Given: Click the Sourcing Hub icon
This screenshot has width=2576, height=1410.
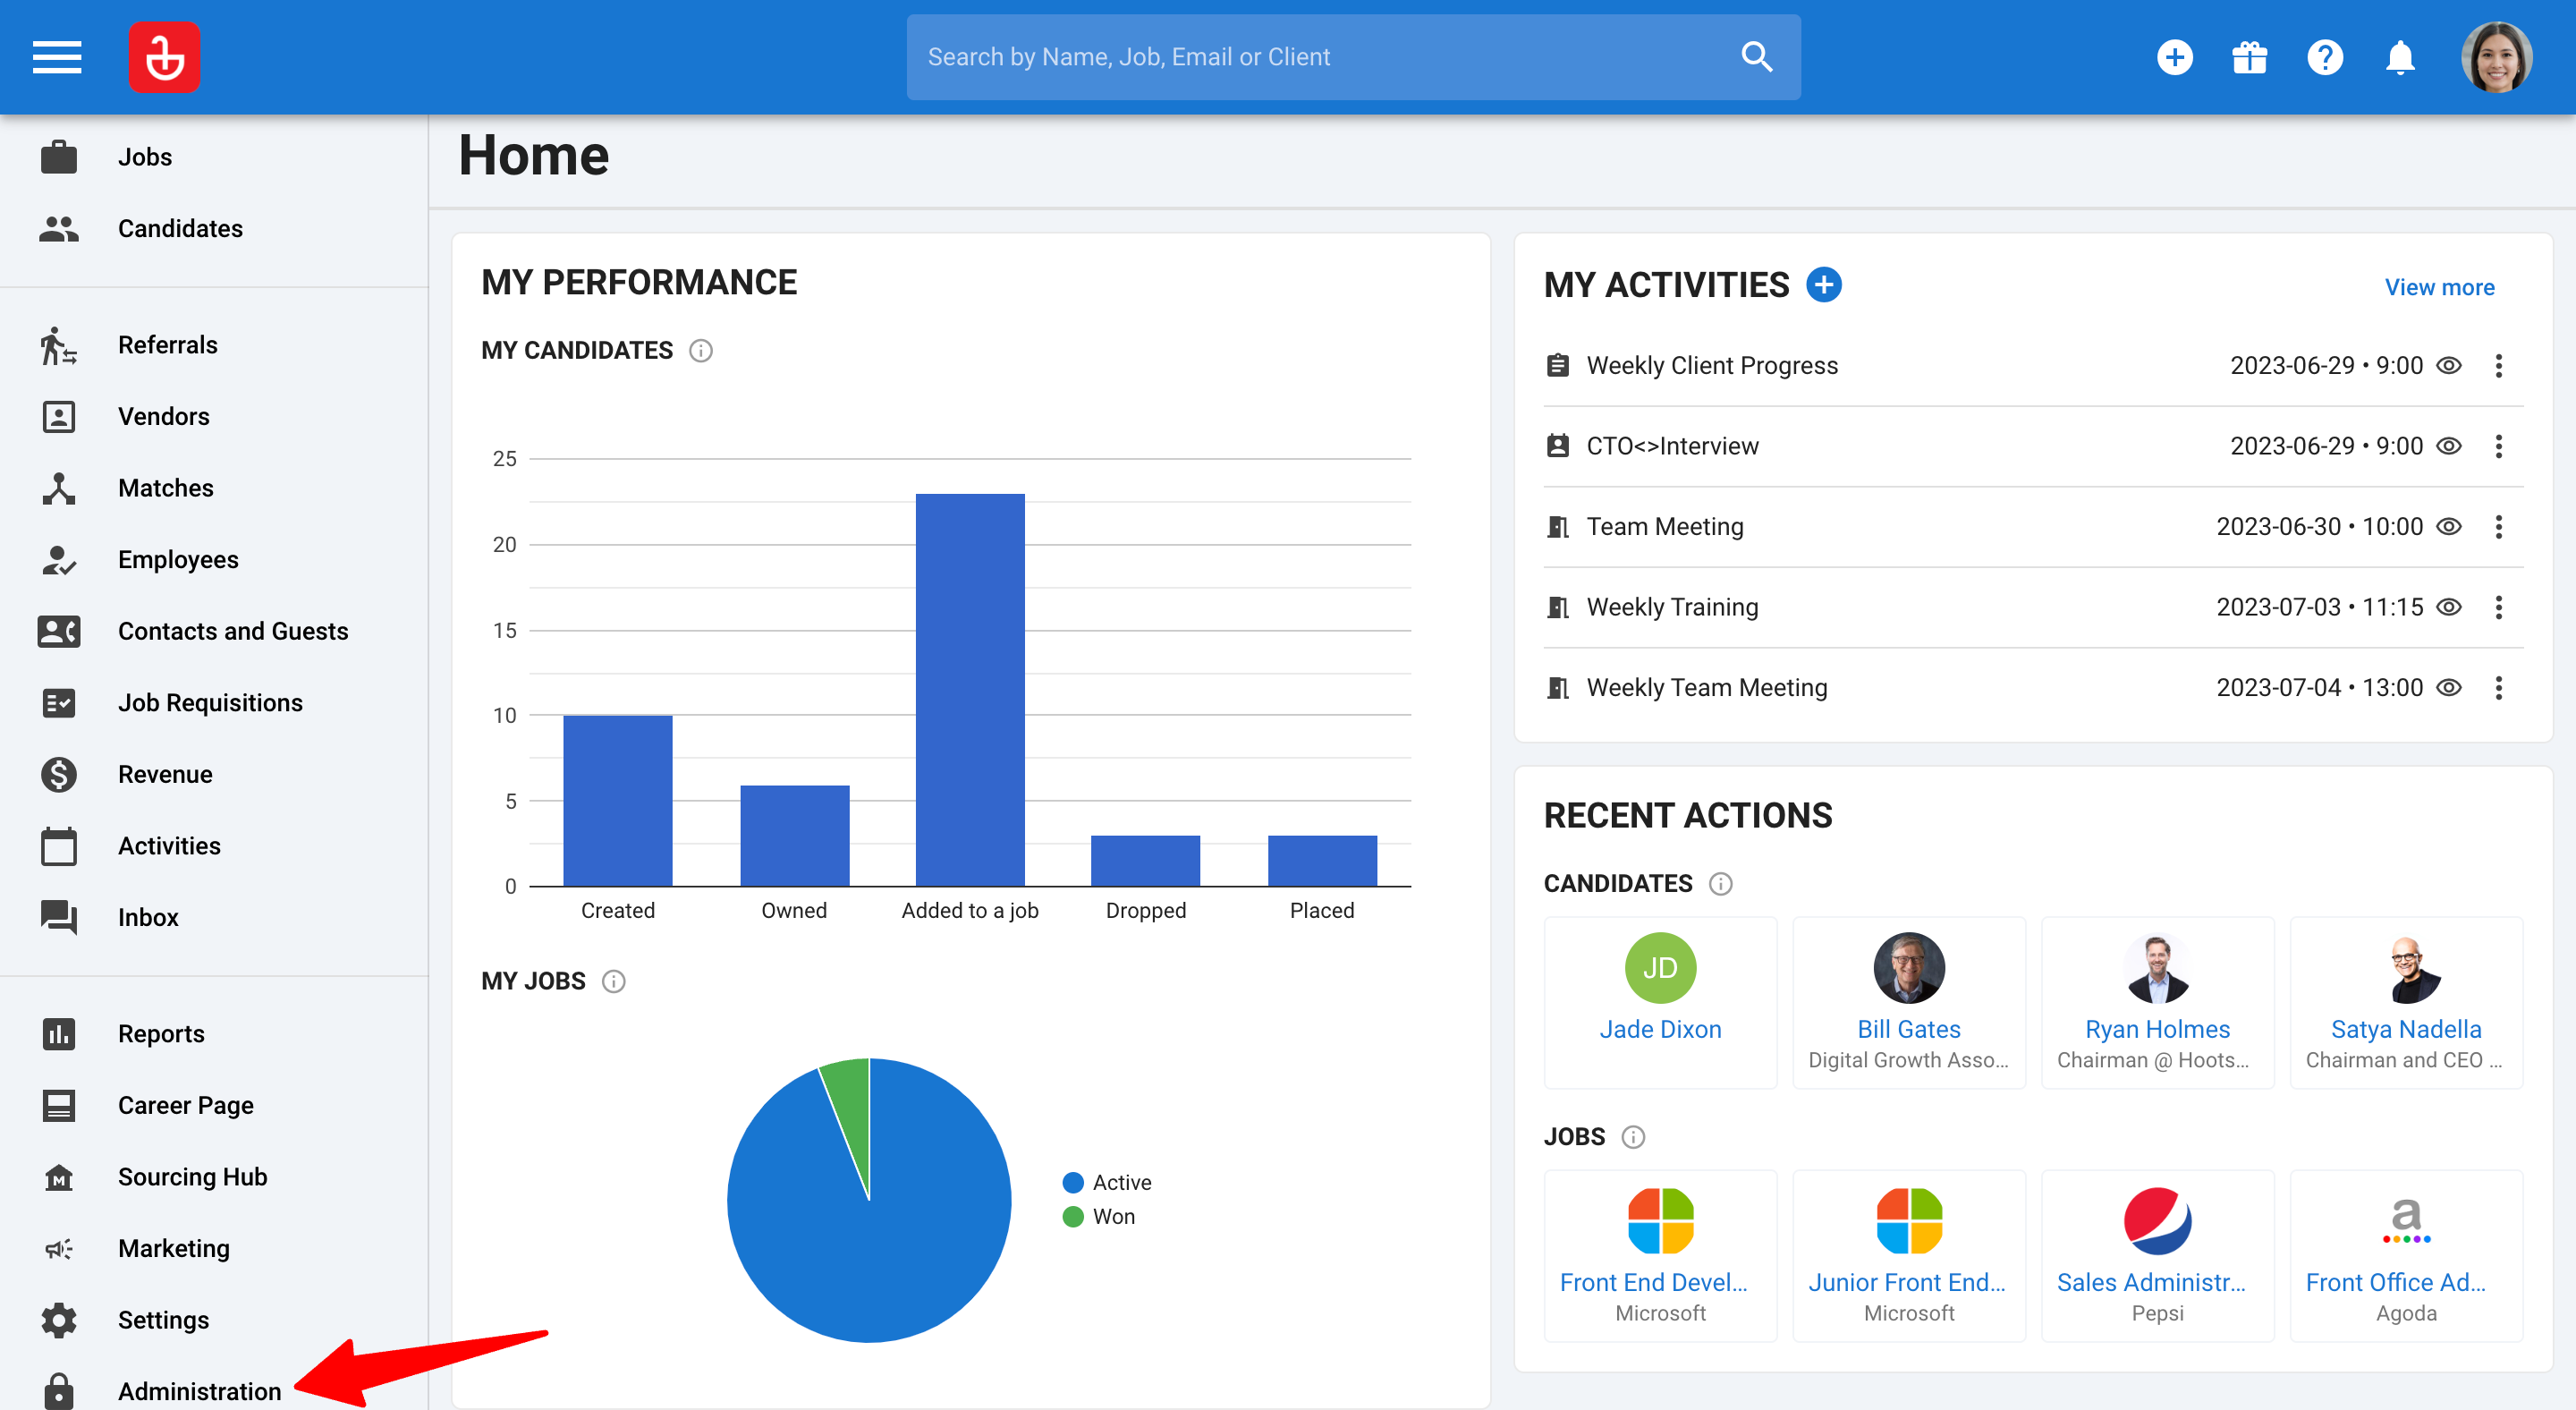Looking at the screenshot, I should tap(59, 1177).
